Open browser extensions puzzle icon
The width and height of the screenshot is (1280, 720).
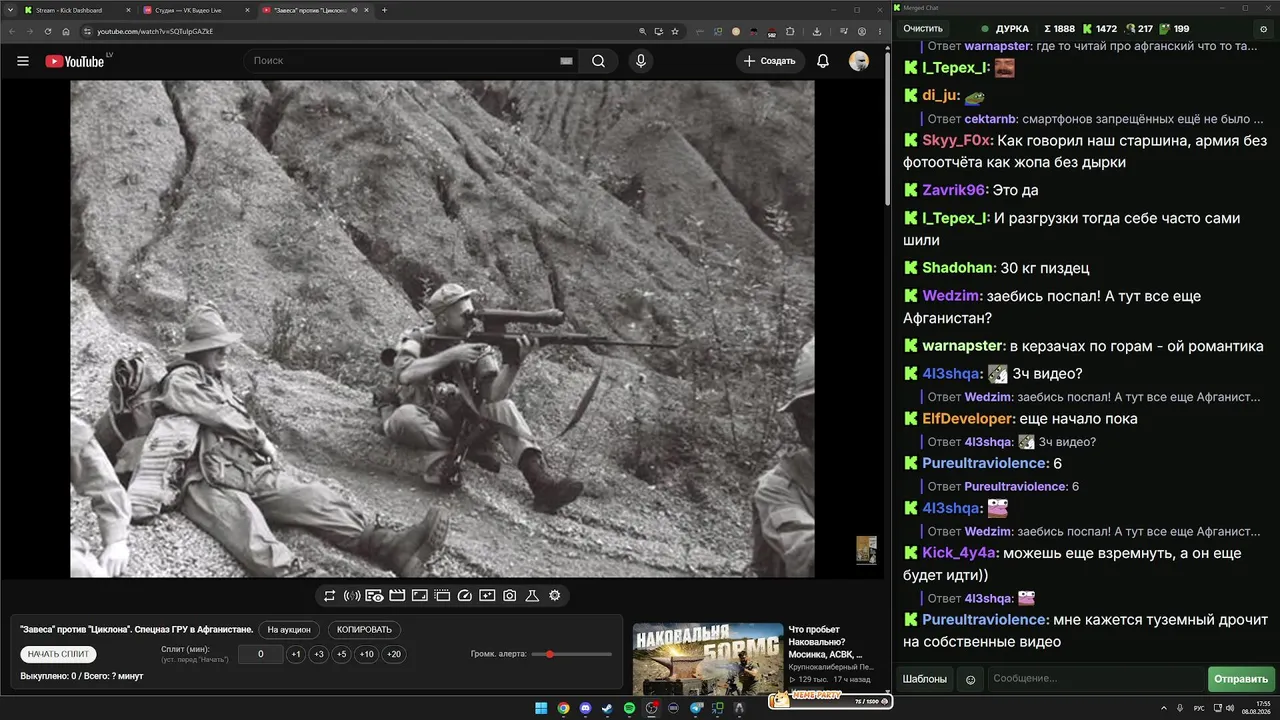coord(790,31)
